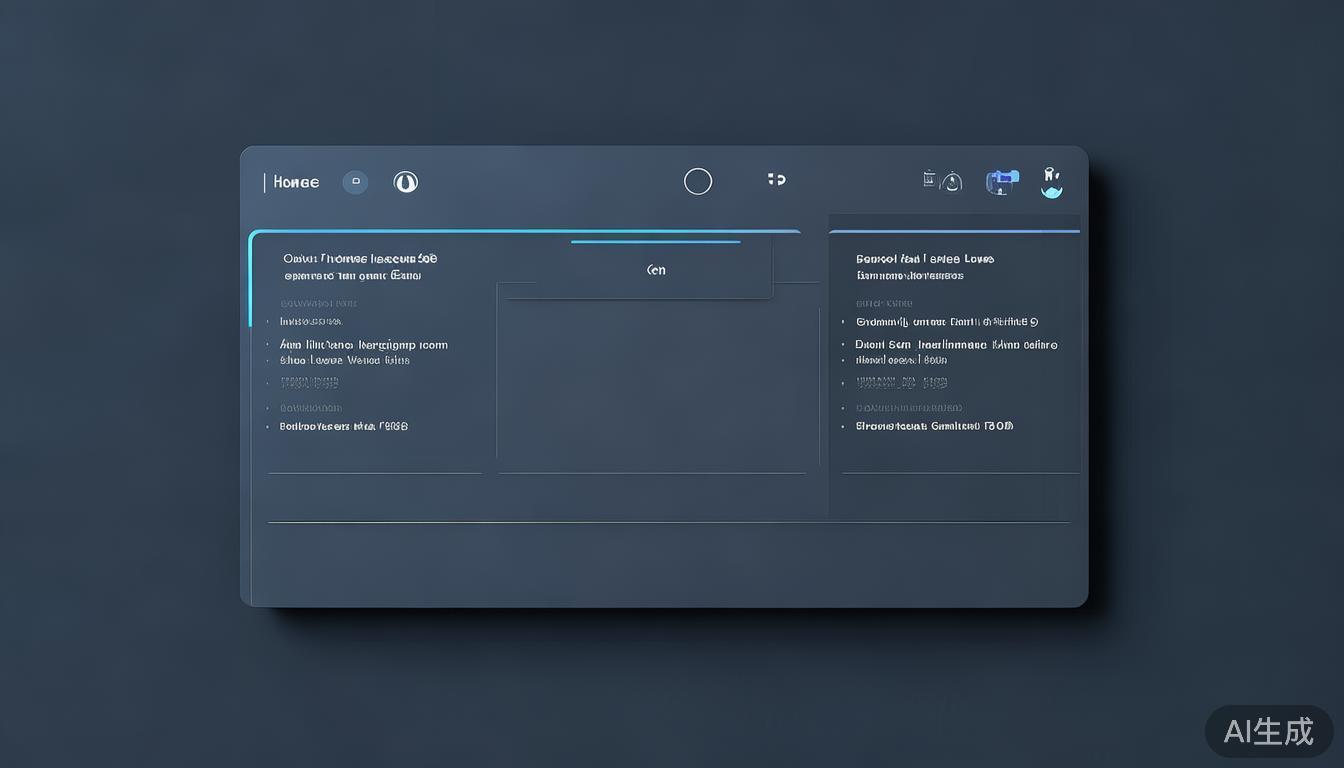
Task: Click the small list icon left of bell
Action: click(929, 179)
